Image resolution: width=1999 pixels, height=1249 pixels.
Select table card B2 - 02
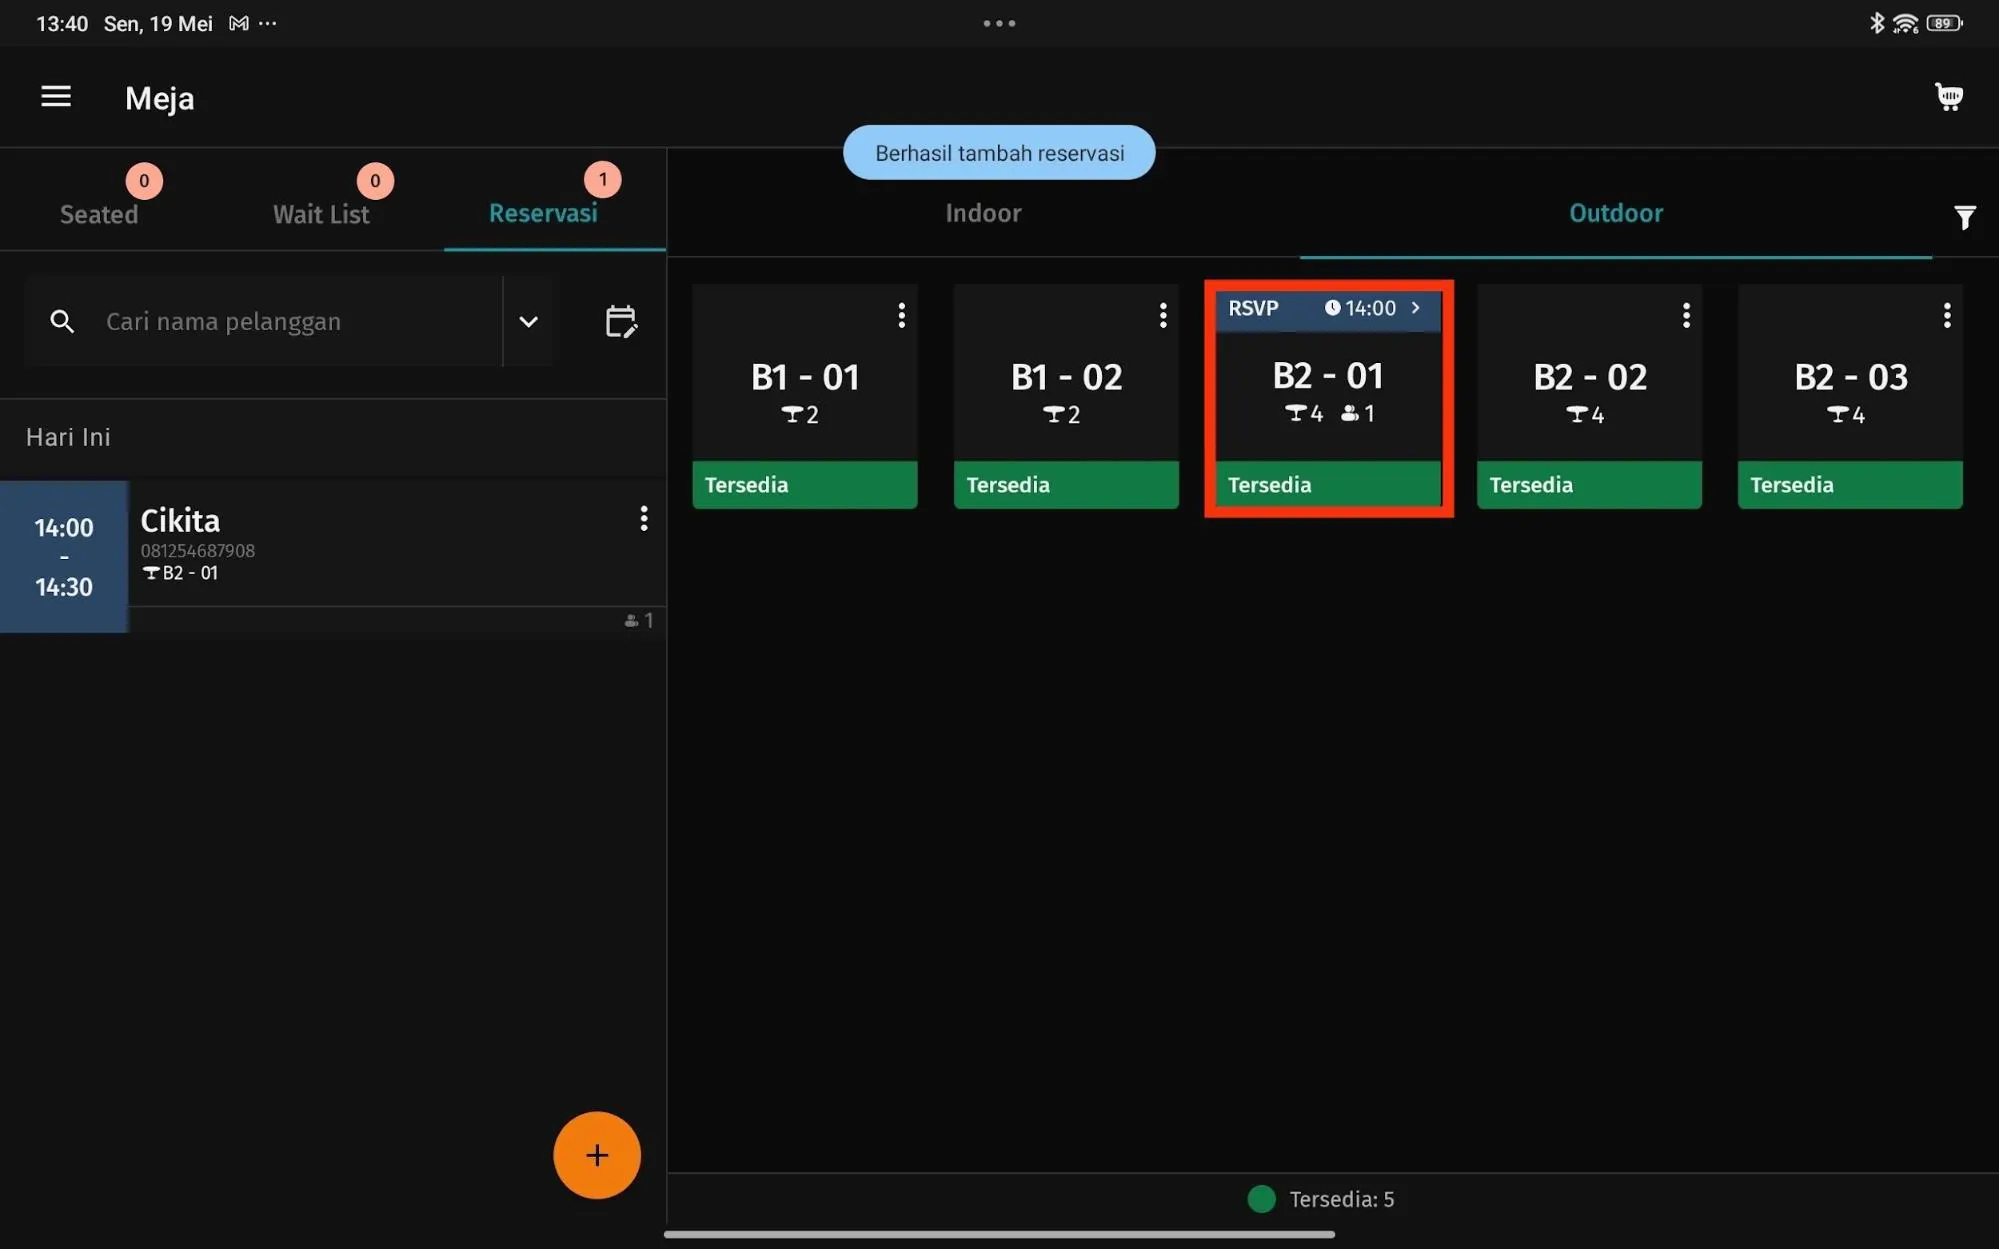[1589, 396]
